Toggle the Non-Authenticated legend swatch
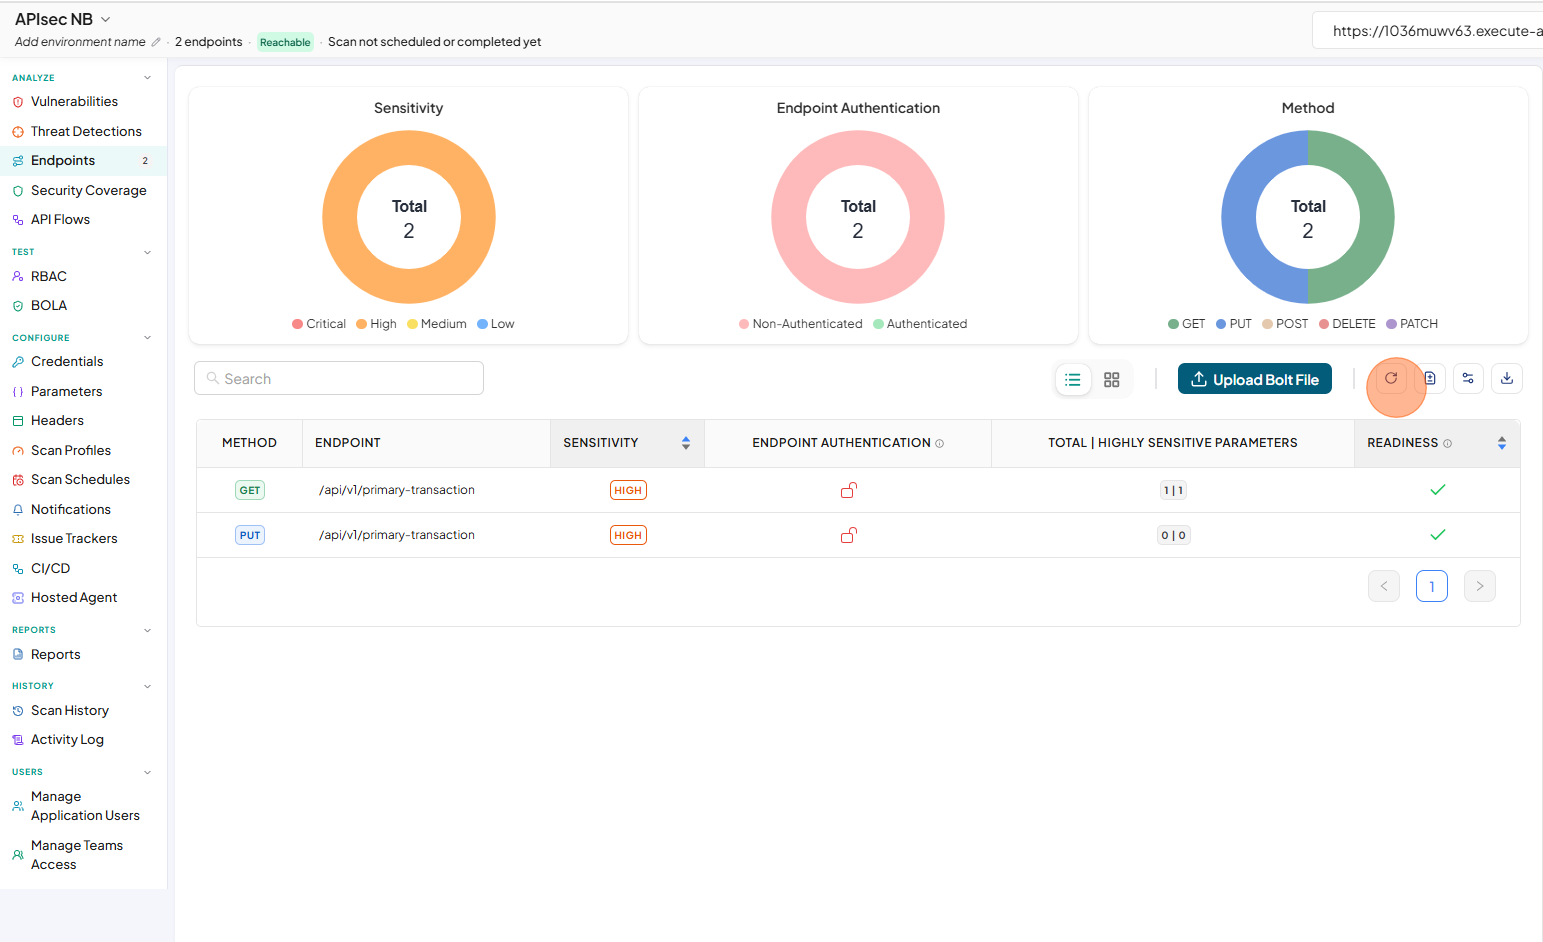 [x=744, y=324]
